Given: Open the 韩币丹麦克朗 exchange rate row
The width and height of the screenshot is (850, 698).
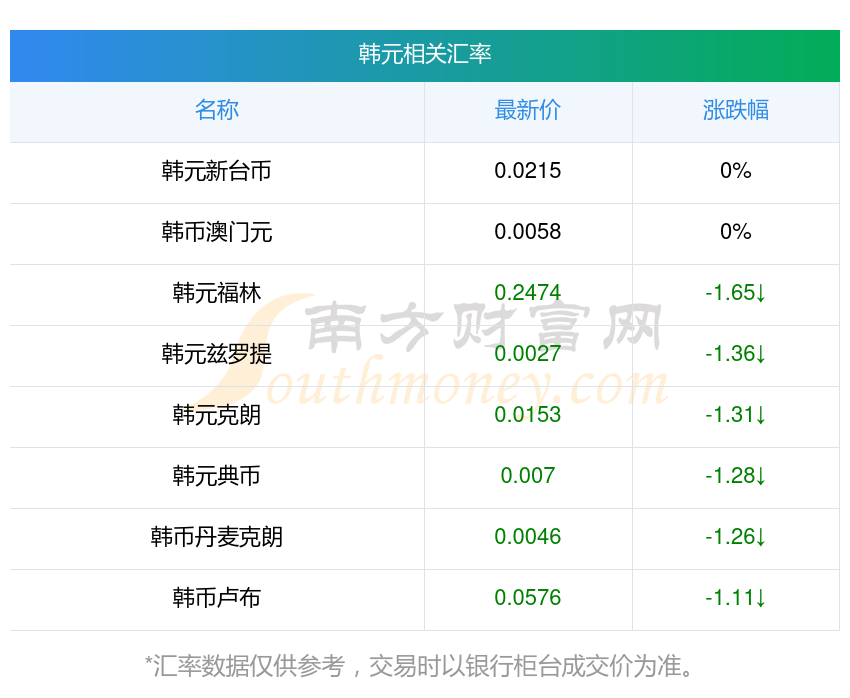Looking at the screenshot, I should click(424, 539).
